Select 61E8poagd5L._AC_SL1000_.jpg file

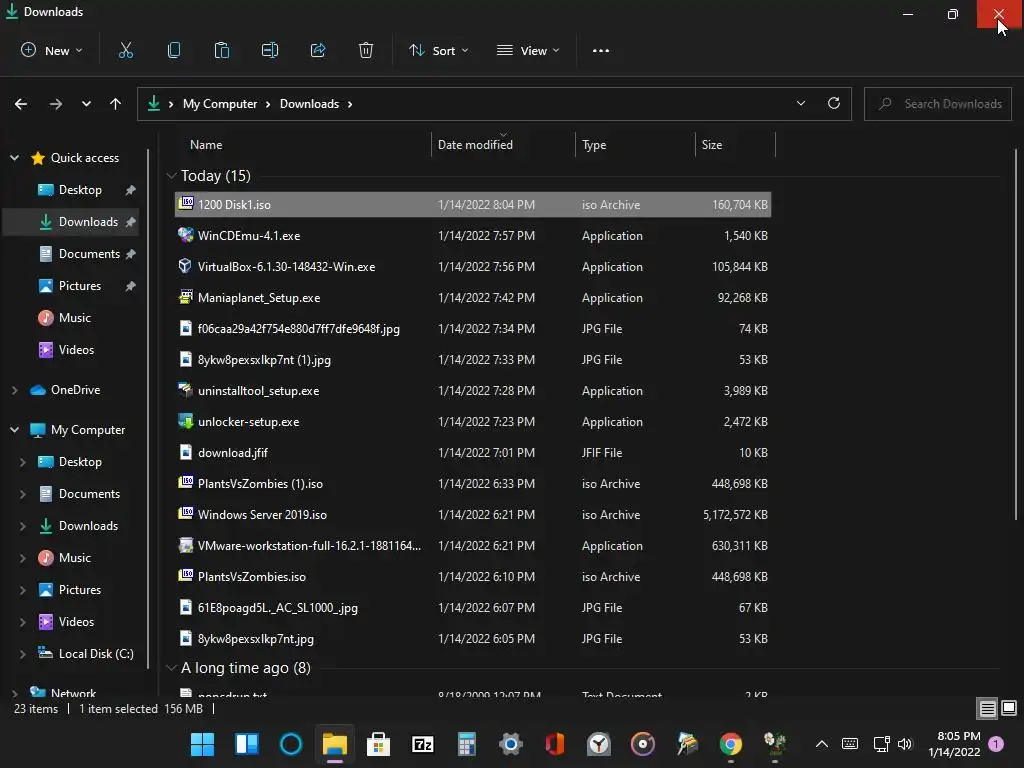473,608
